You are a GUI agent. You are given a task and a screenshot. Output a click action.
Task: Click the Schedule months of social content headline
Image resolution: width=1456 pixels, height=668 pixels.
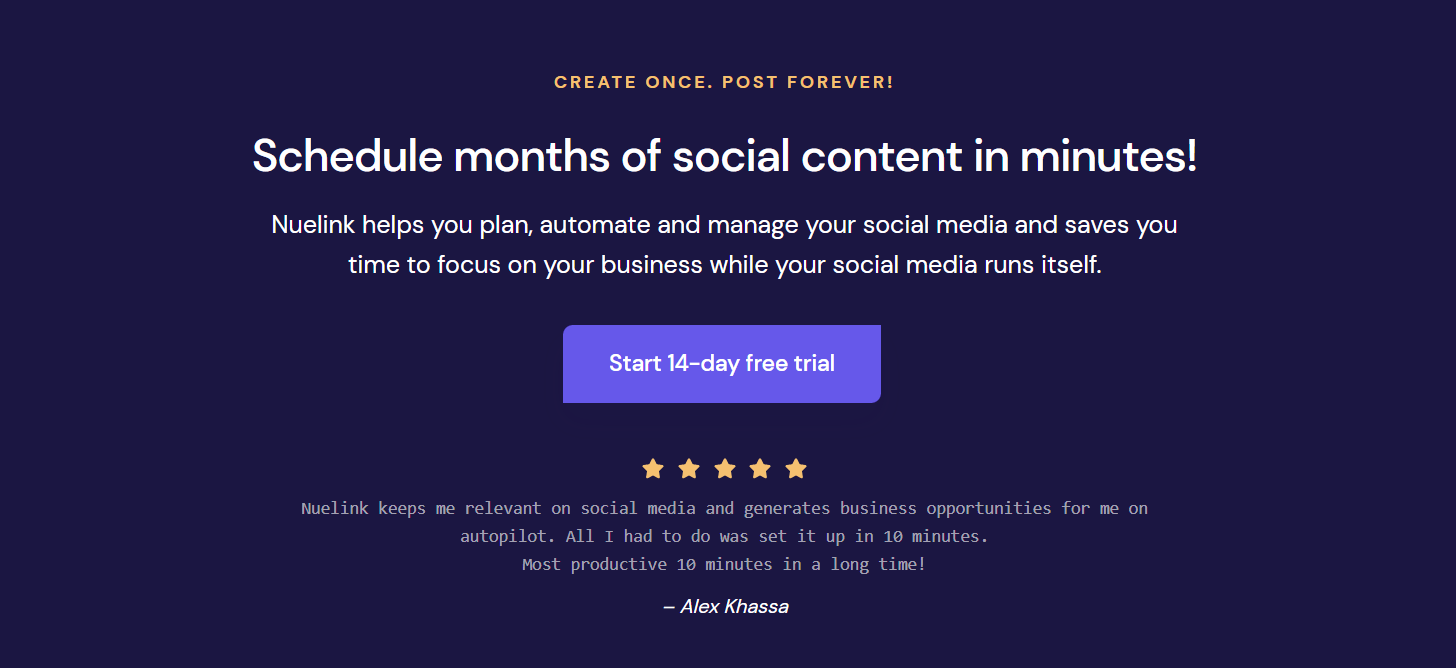tap(725, 157)
